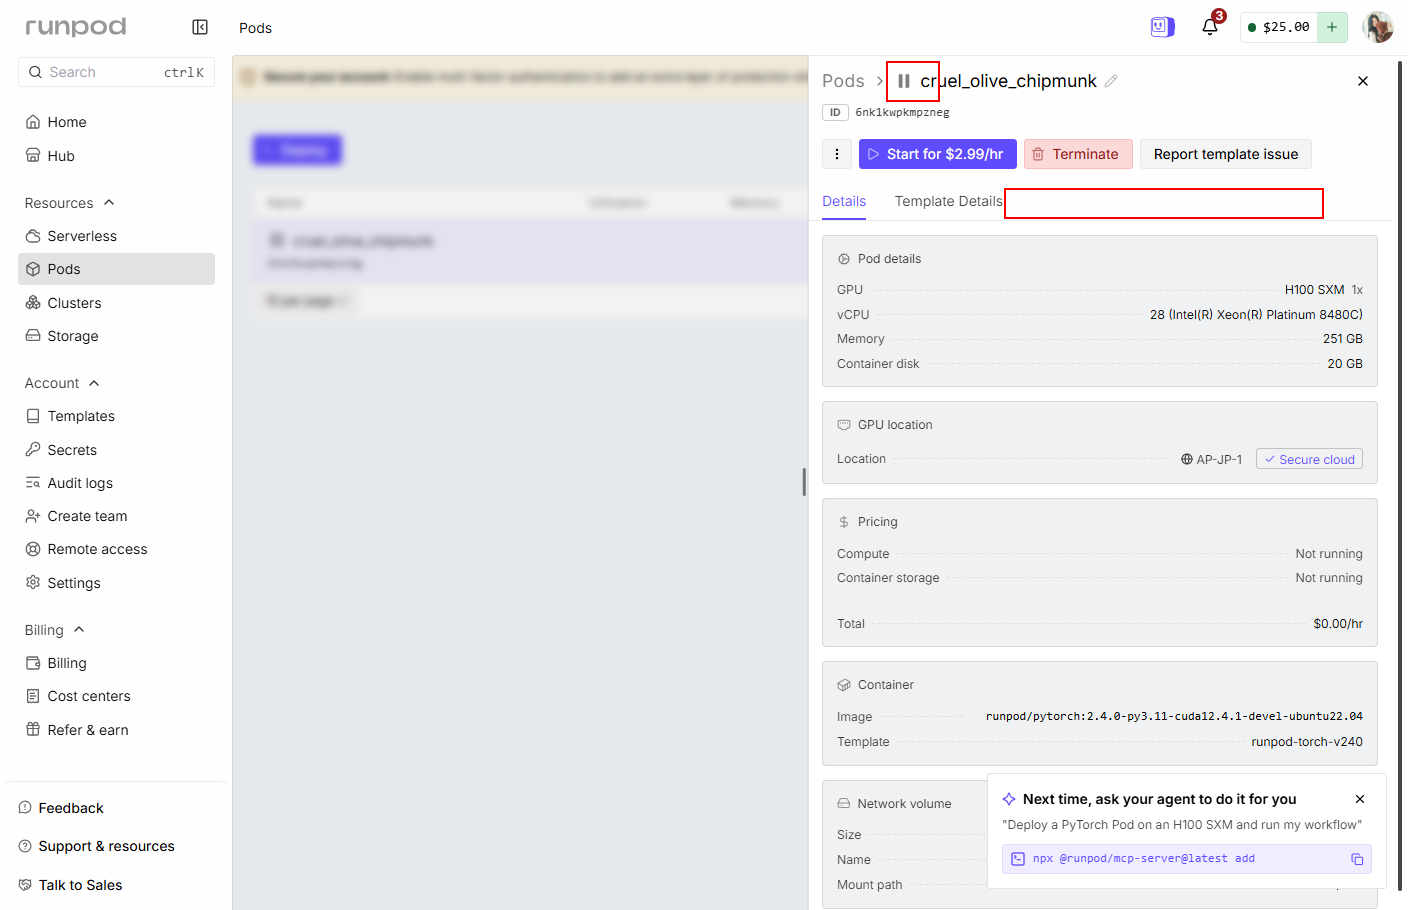
Task: Terminate the pod
Action: click(x=1078, y=154)
